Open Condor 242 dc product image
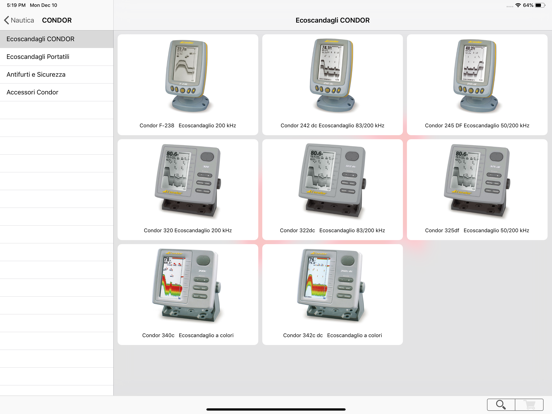The image size is (552, 414). click(332, 76)
